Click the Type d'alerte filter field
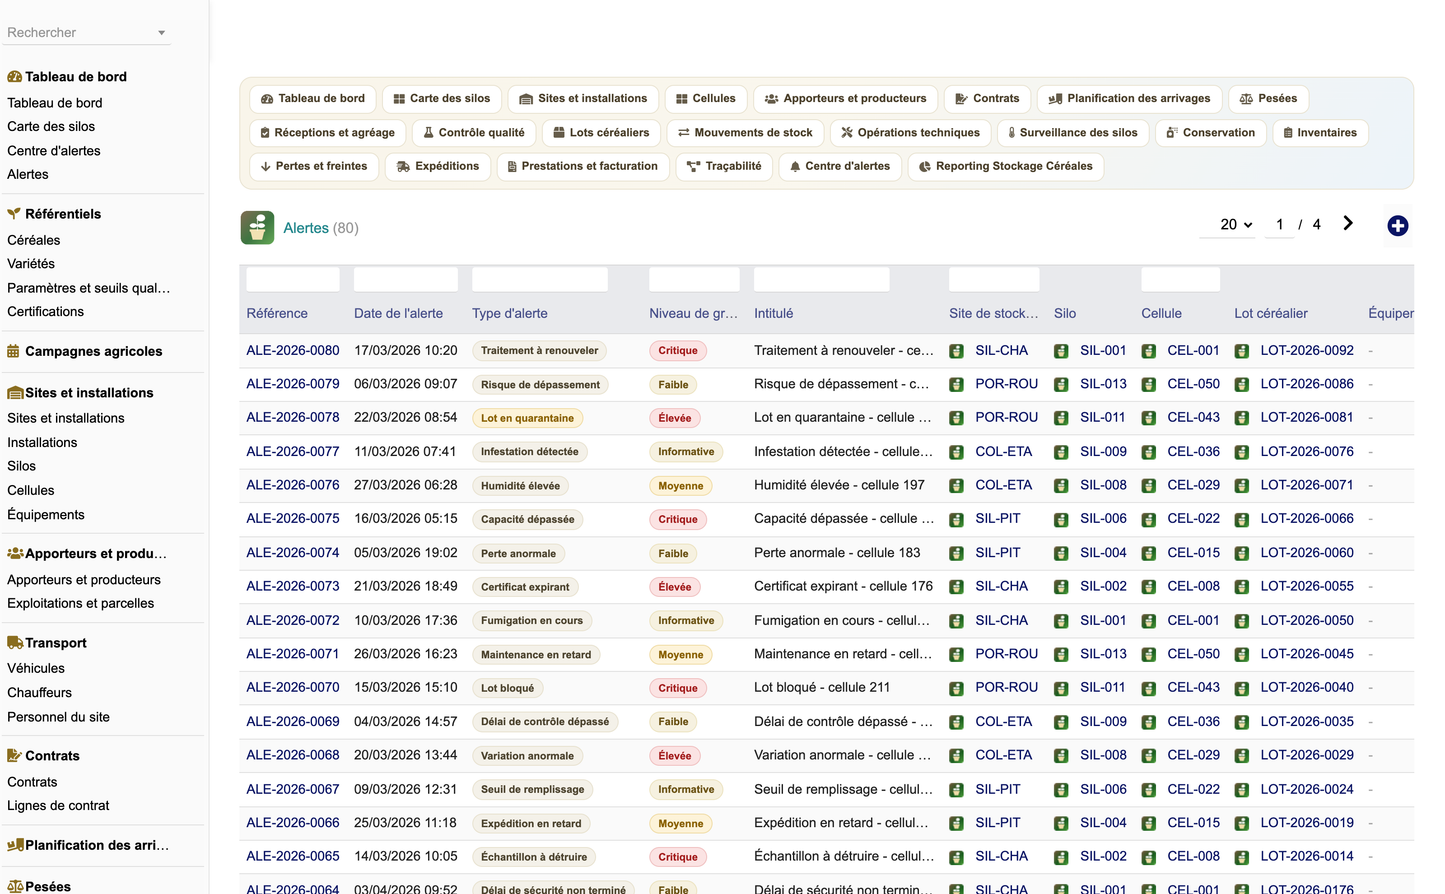Image resolution: width=1445 pixels, height=894 pixels. point(540,279)
